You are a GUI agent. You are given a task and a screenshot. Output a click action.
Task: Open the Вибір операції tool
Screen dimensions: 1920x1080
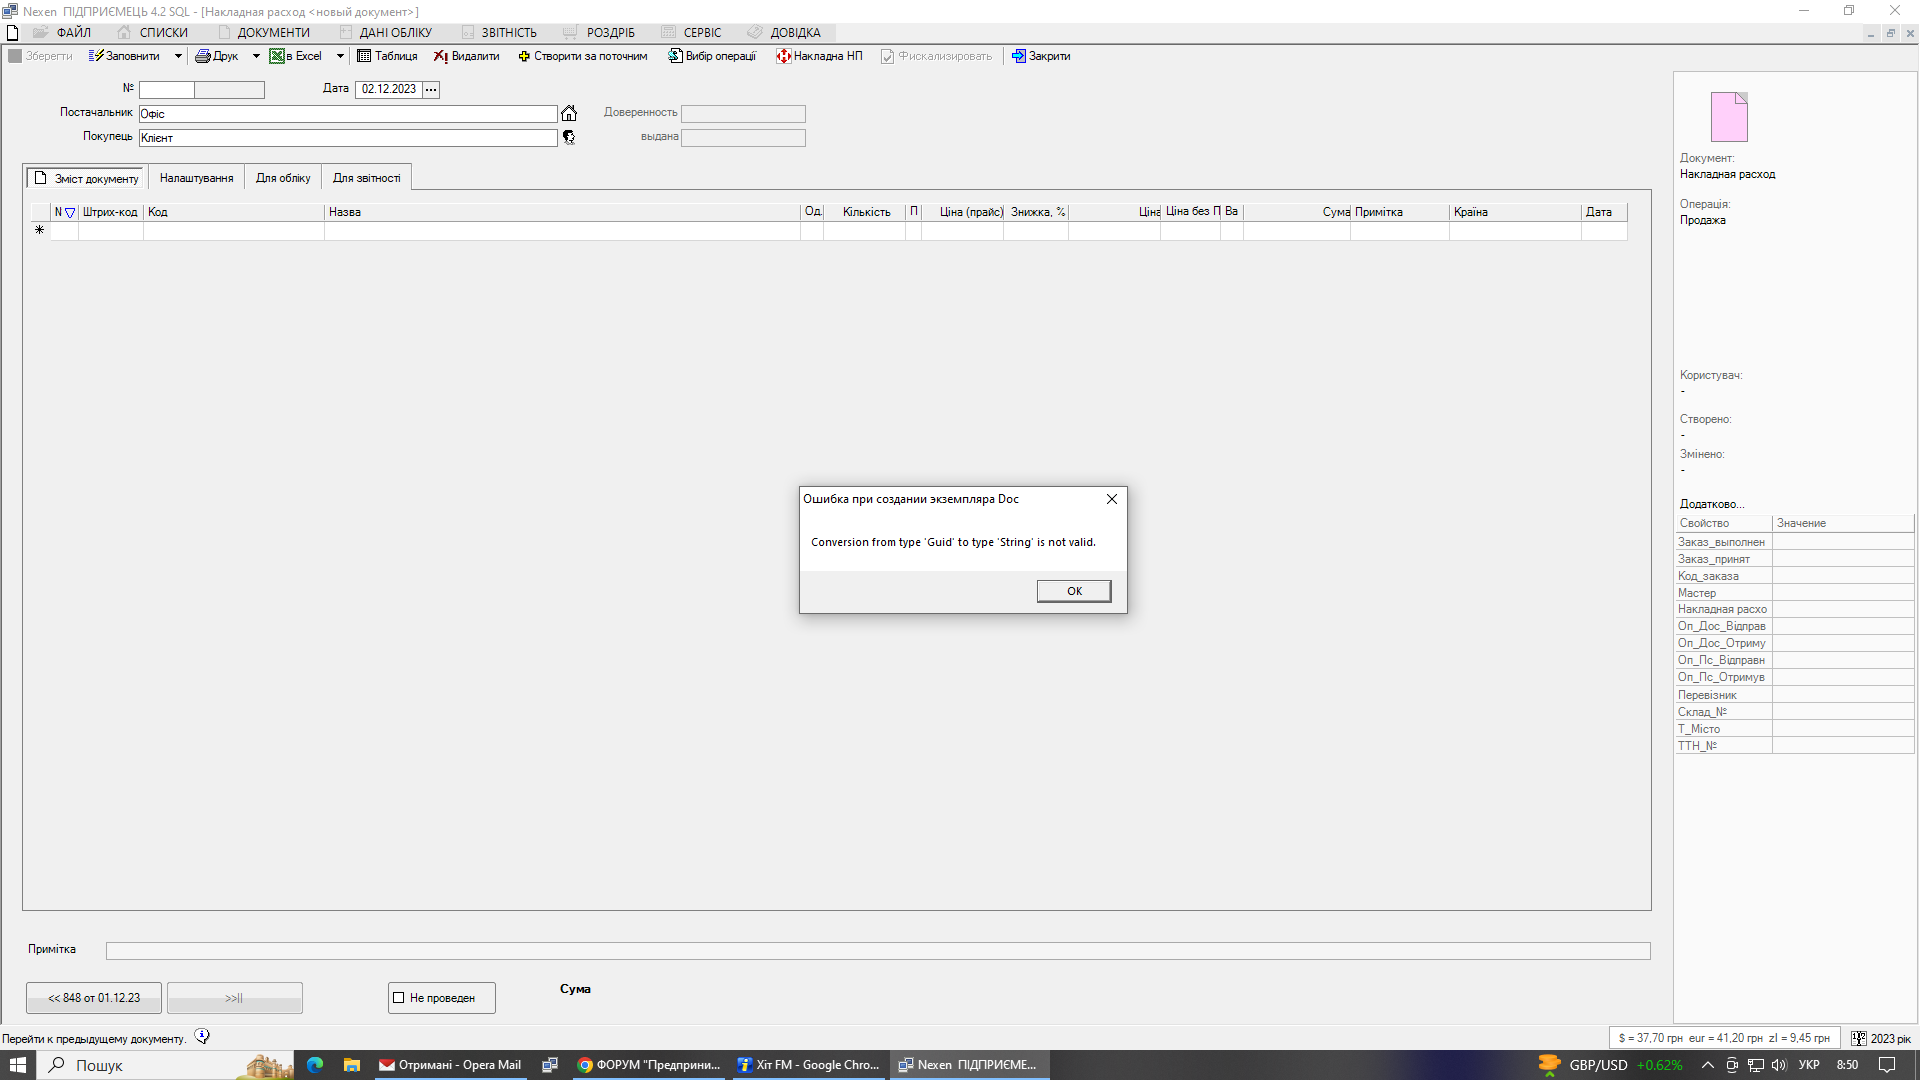pyautogui.click(x=676, y=56)
